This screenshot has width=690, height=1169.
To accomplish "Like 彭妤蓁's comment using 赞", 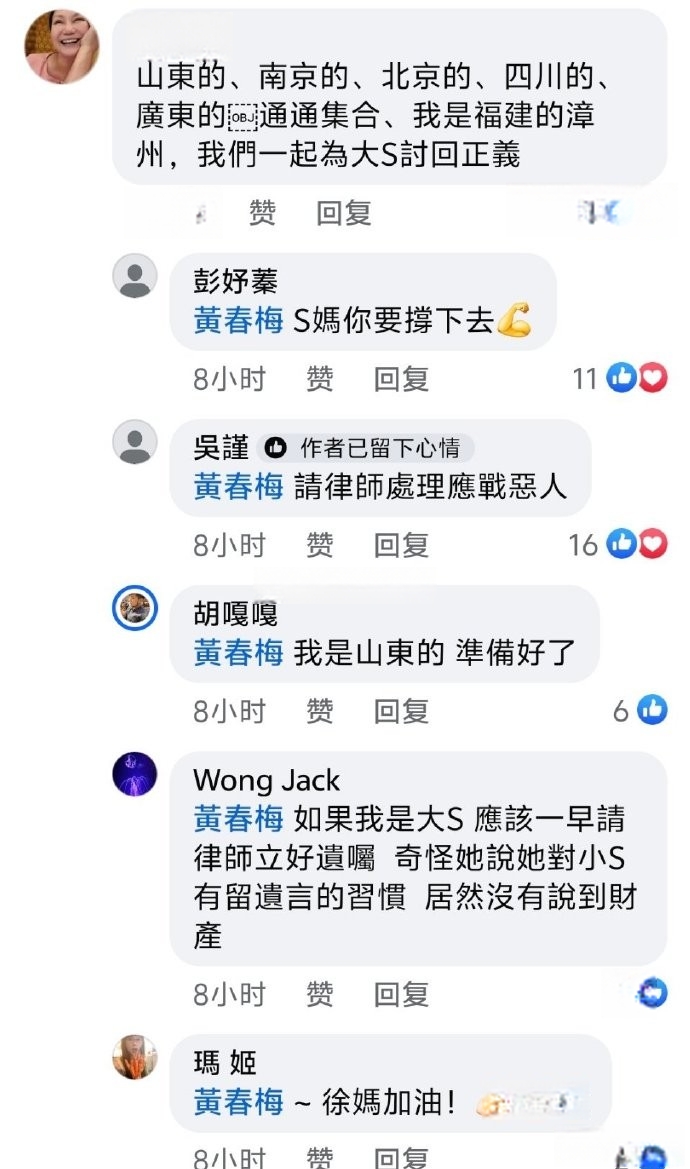I will tap(320, 379).
